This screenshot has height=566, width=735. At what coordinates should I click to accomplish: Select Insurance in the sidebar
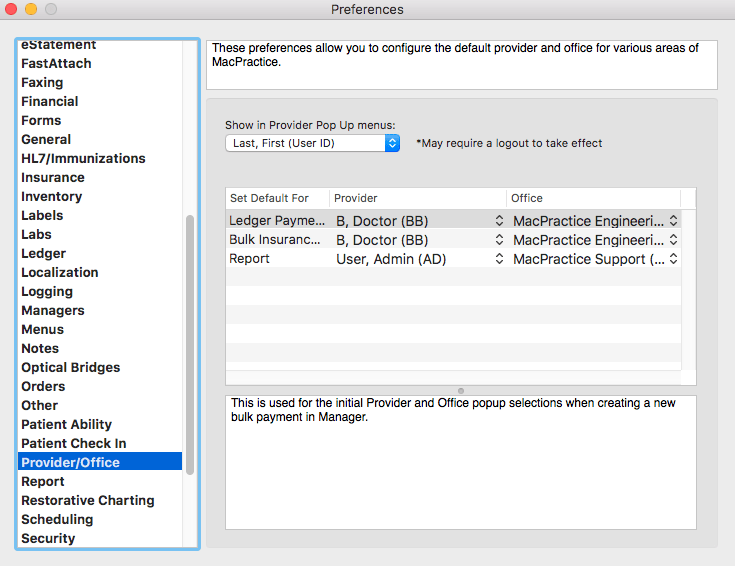[53, 177]
